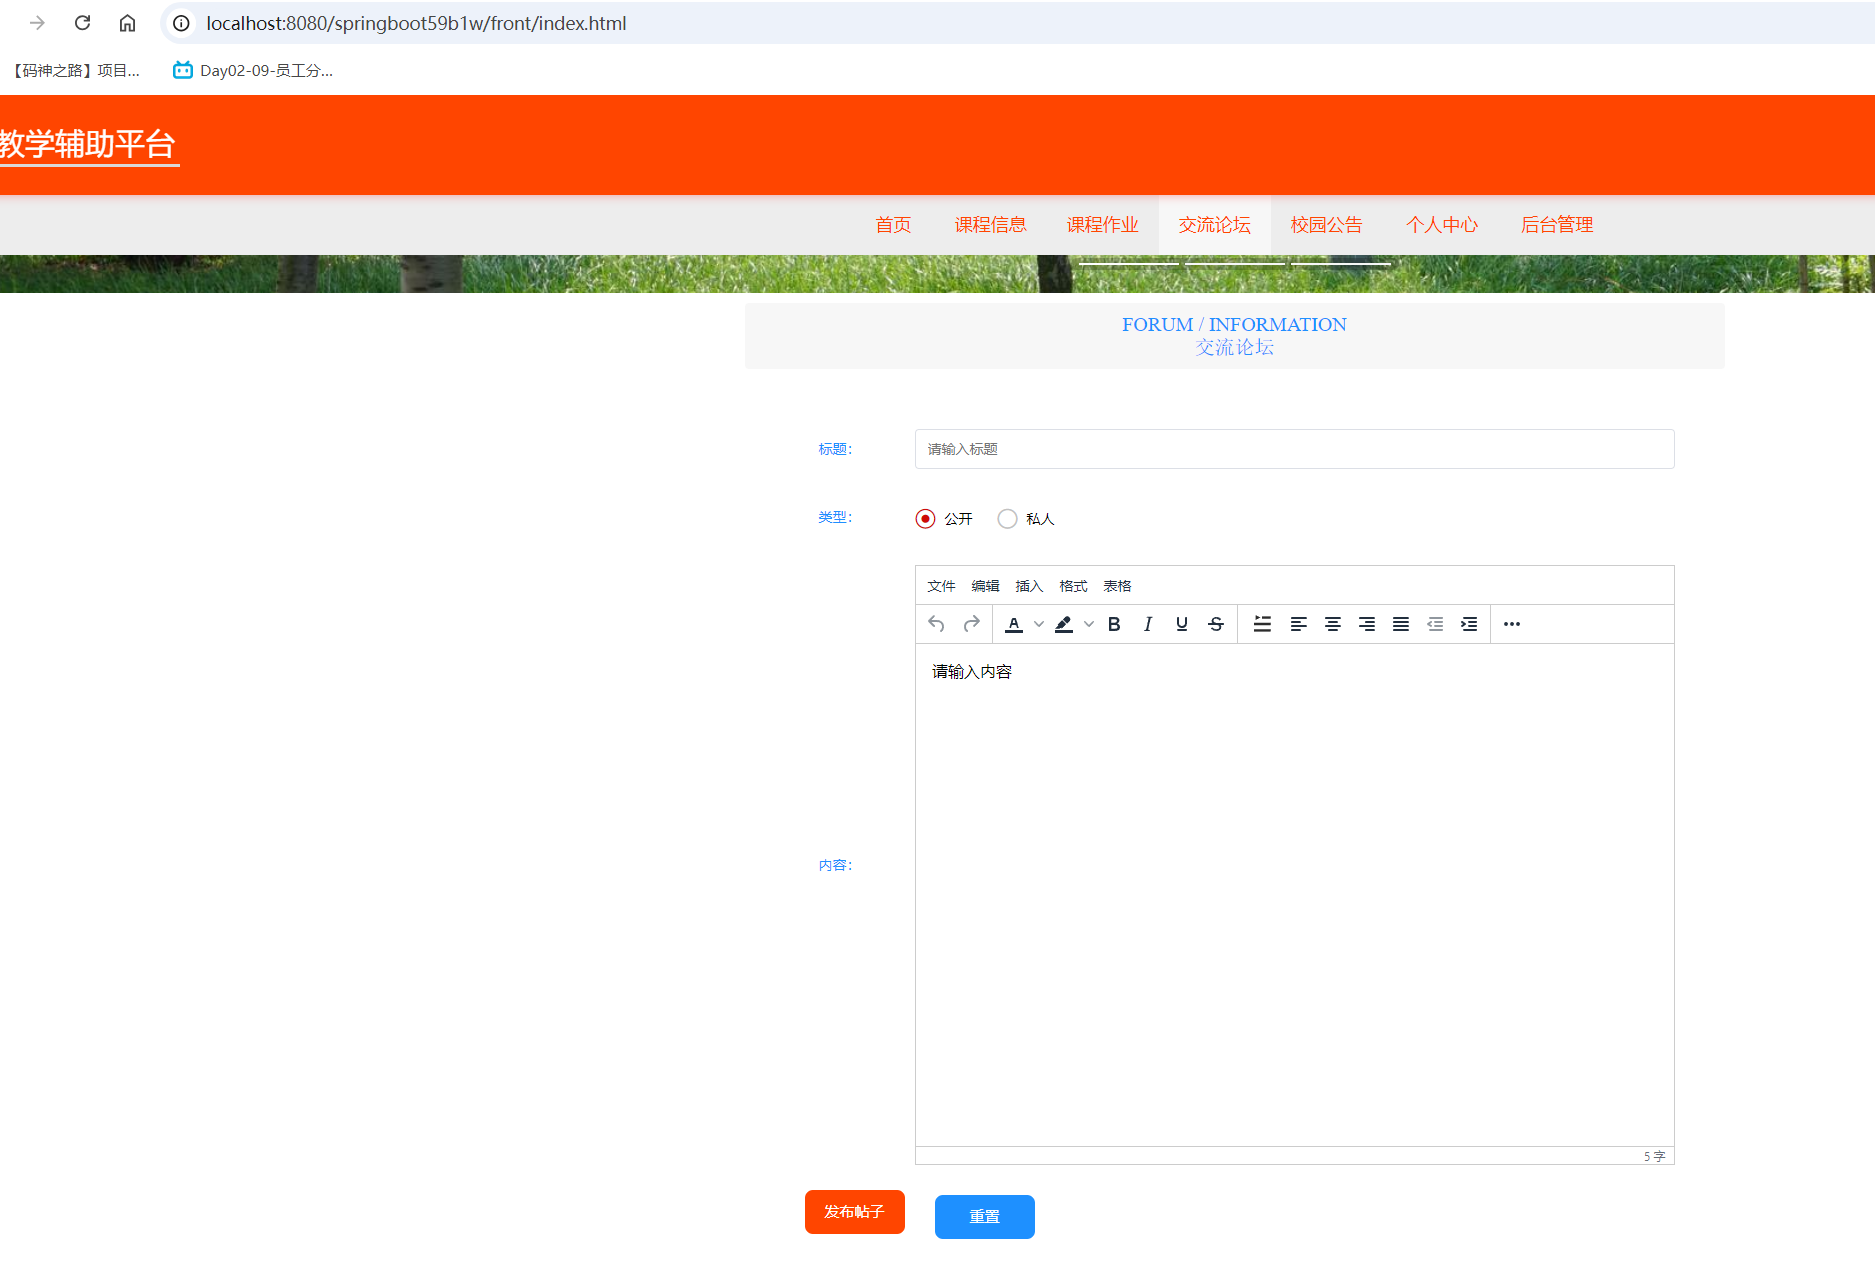Open the 格式 menu in editor
The image size is (1875, 1268).
(x=1073, y=586)
